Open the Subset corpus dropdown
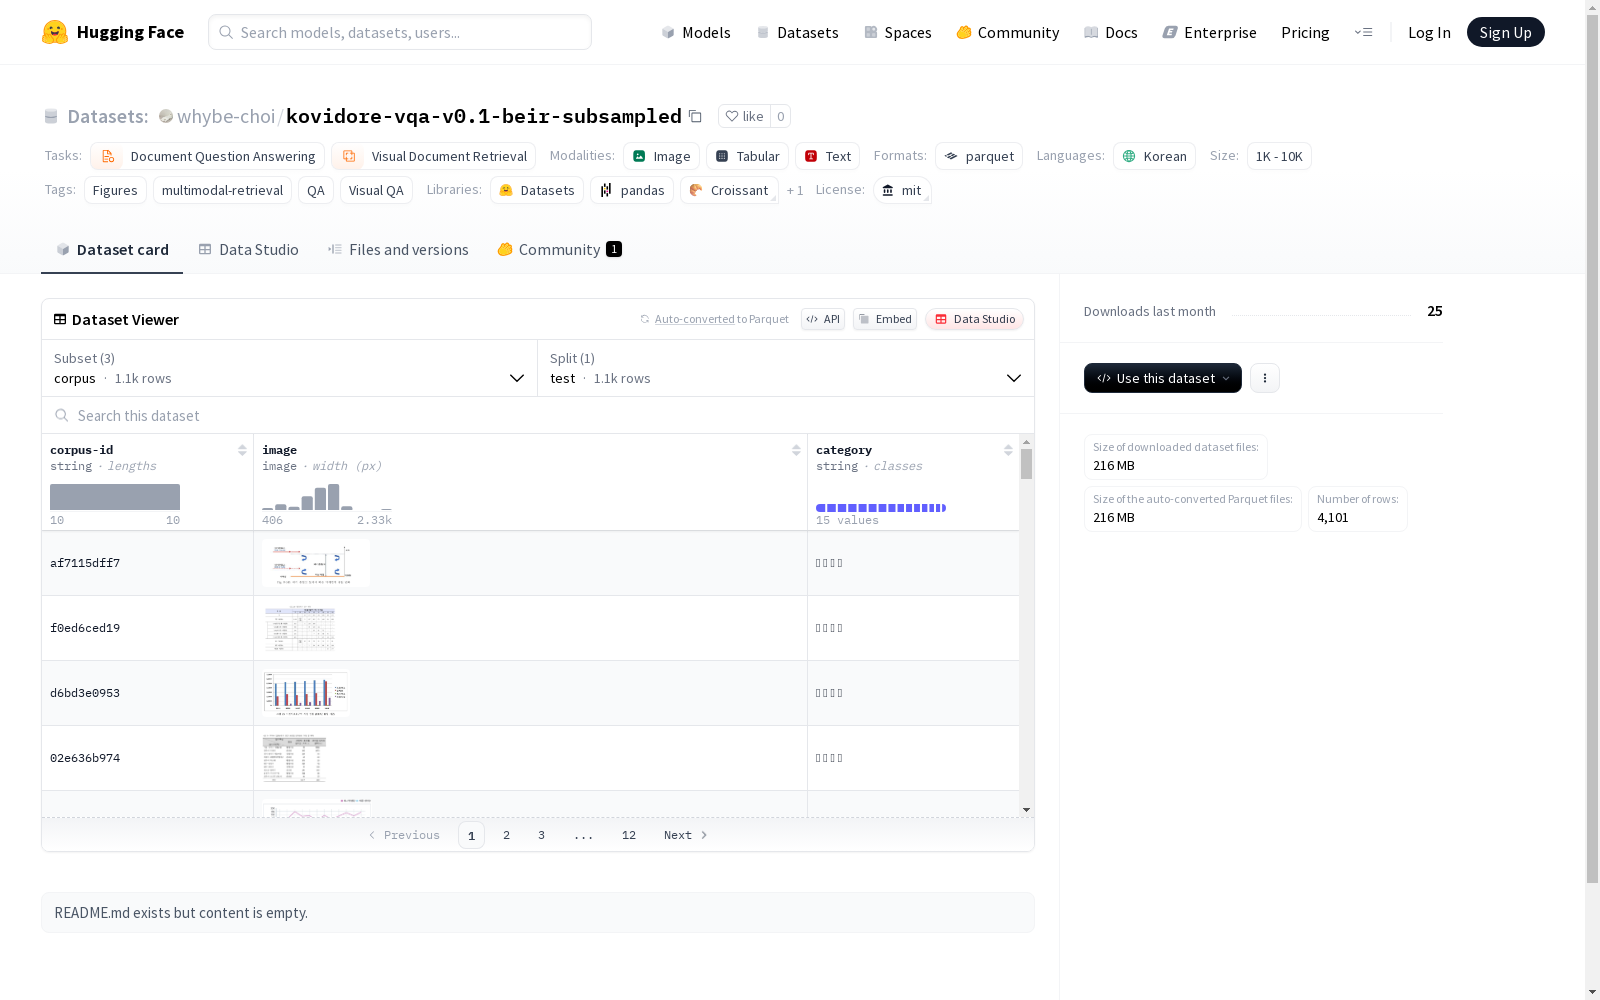This screenshot has width=1600, height=1000. 290,368
